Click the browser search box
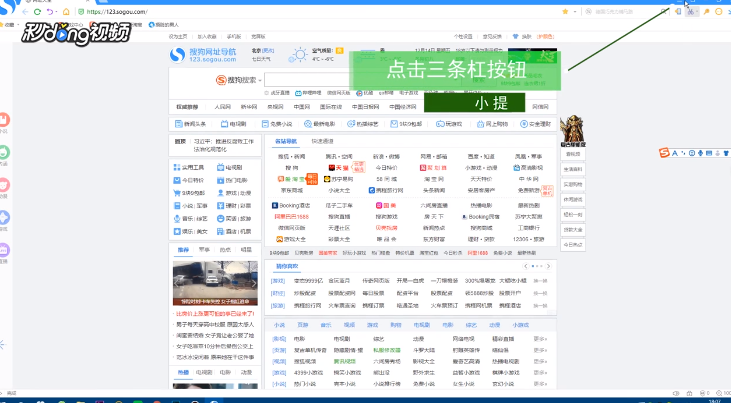This screenshot has width=731, height=403. [626, 12]
